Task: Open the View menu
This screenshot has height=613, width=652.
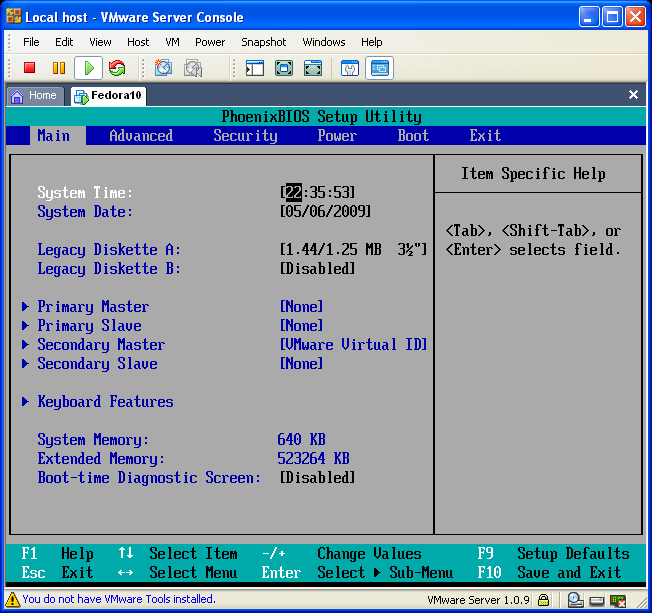Action: tap(100, 42)
